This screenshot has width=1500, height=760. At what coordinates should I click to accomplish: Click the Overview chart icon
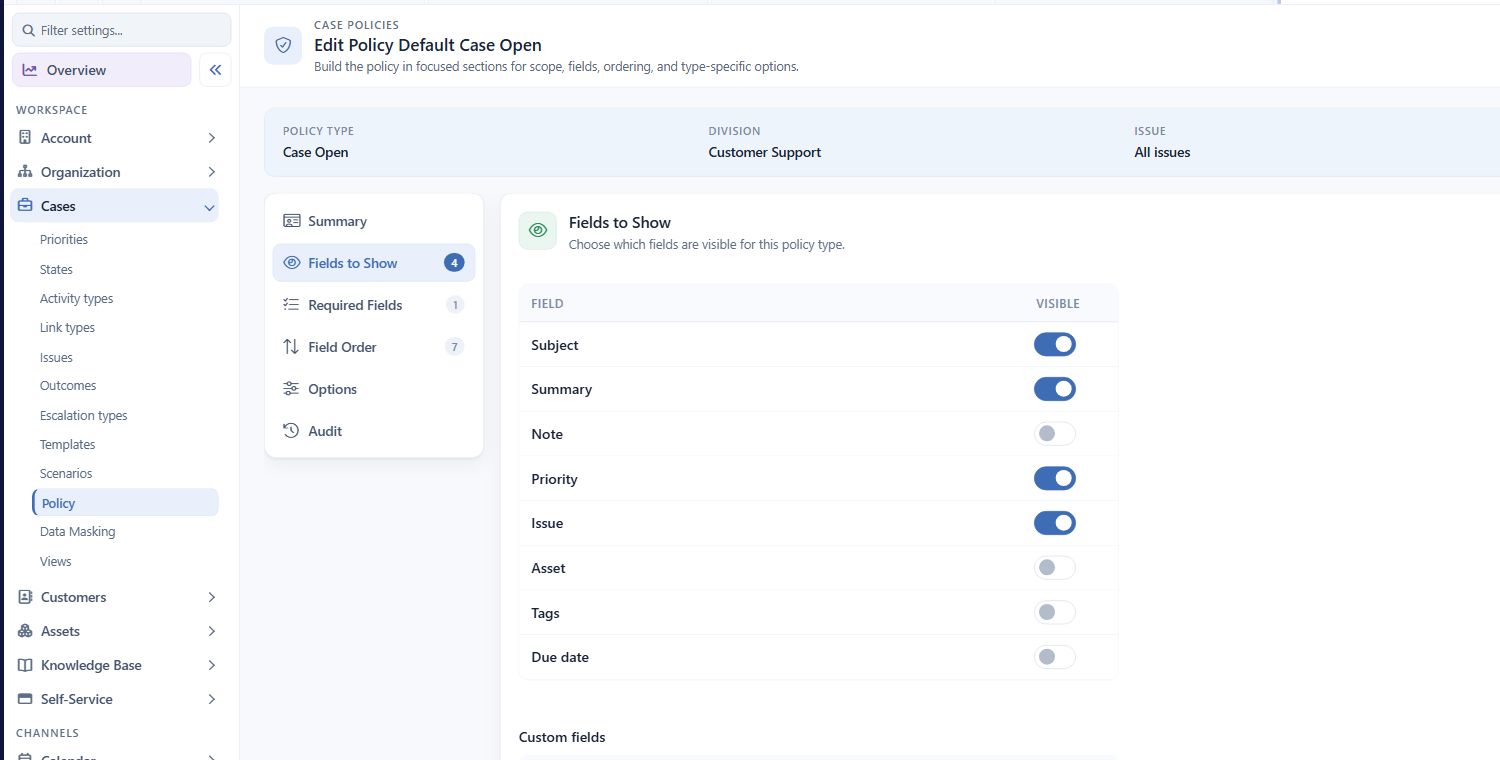coord(30,70)
